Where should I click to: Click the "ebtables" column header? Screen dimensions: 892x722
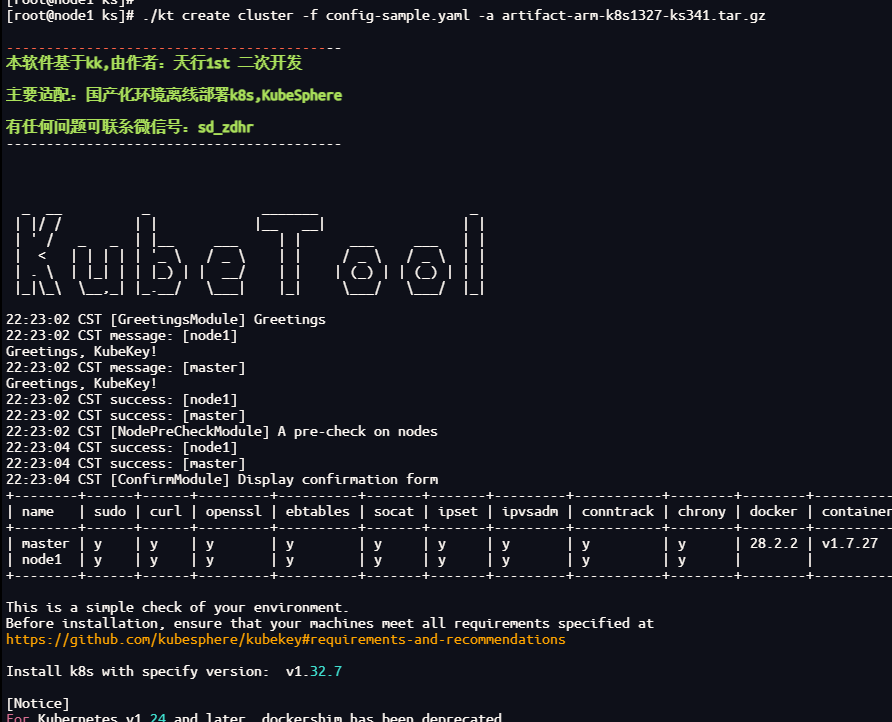(317, 511)
